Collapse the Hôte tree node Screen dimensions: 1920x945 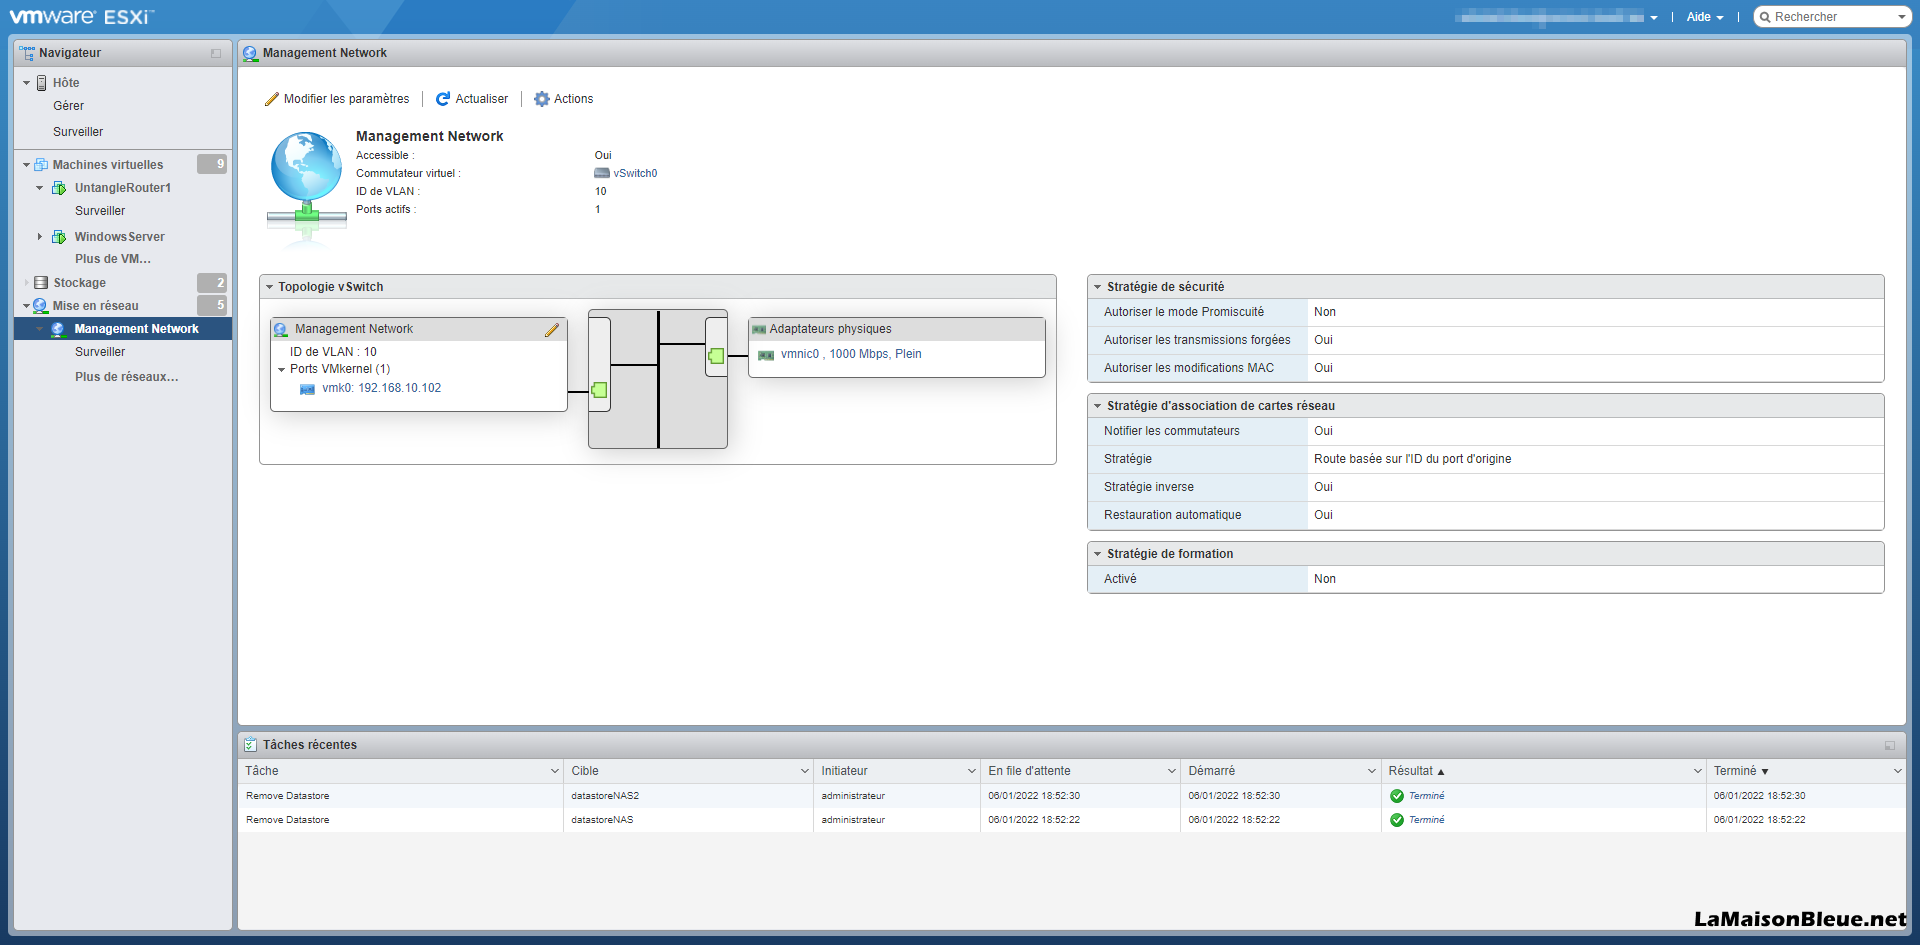pyautogui.click(x=26, y=83)
